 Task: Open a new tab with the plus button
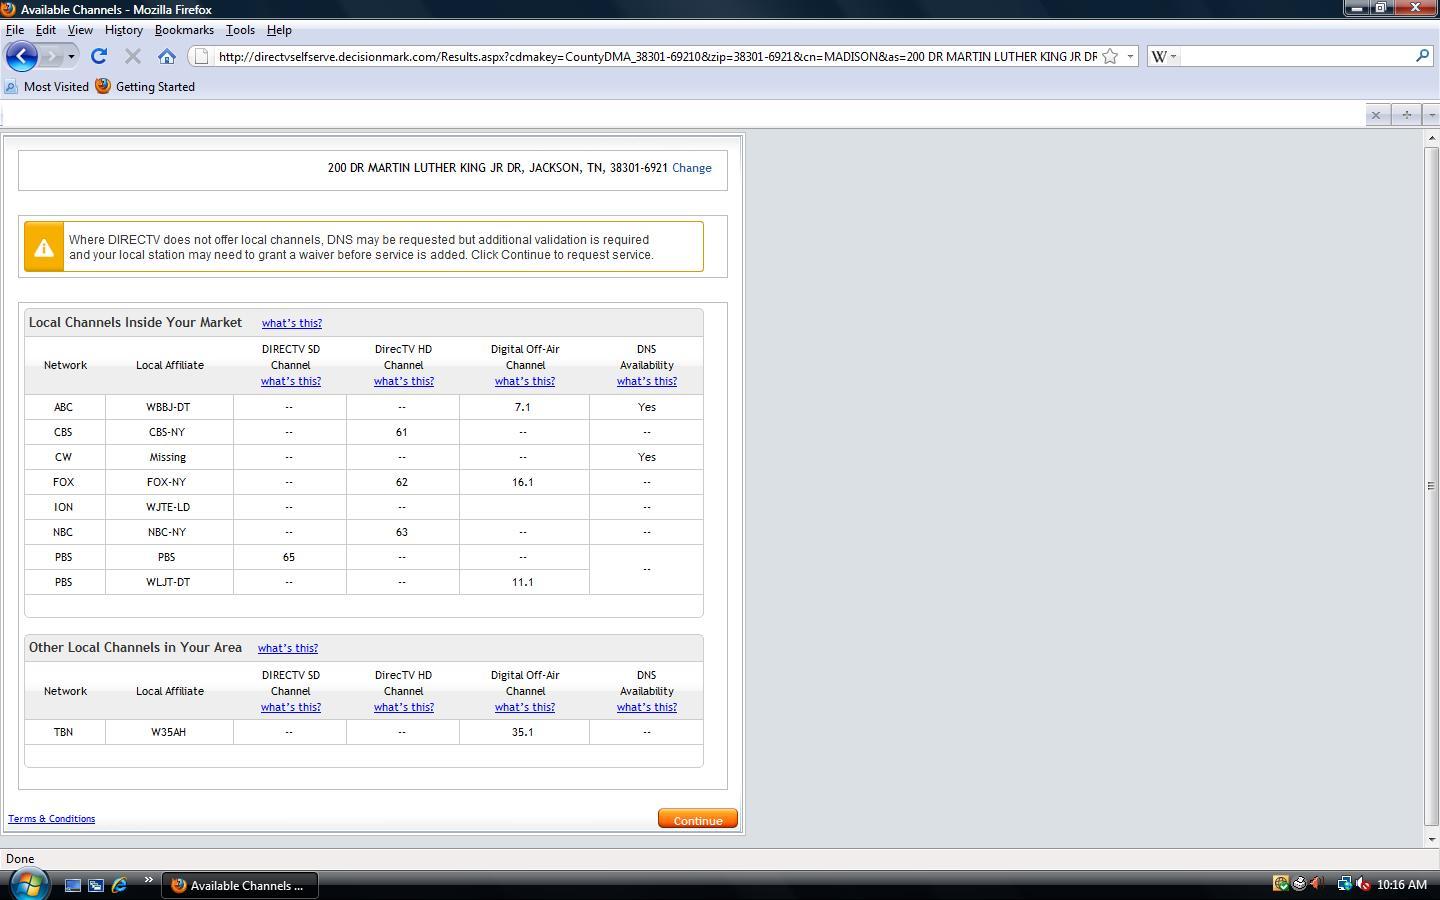click(x=1406, y=115)
